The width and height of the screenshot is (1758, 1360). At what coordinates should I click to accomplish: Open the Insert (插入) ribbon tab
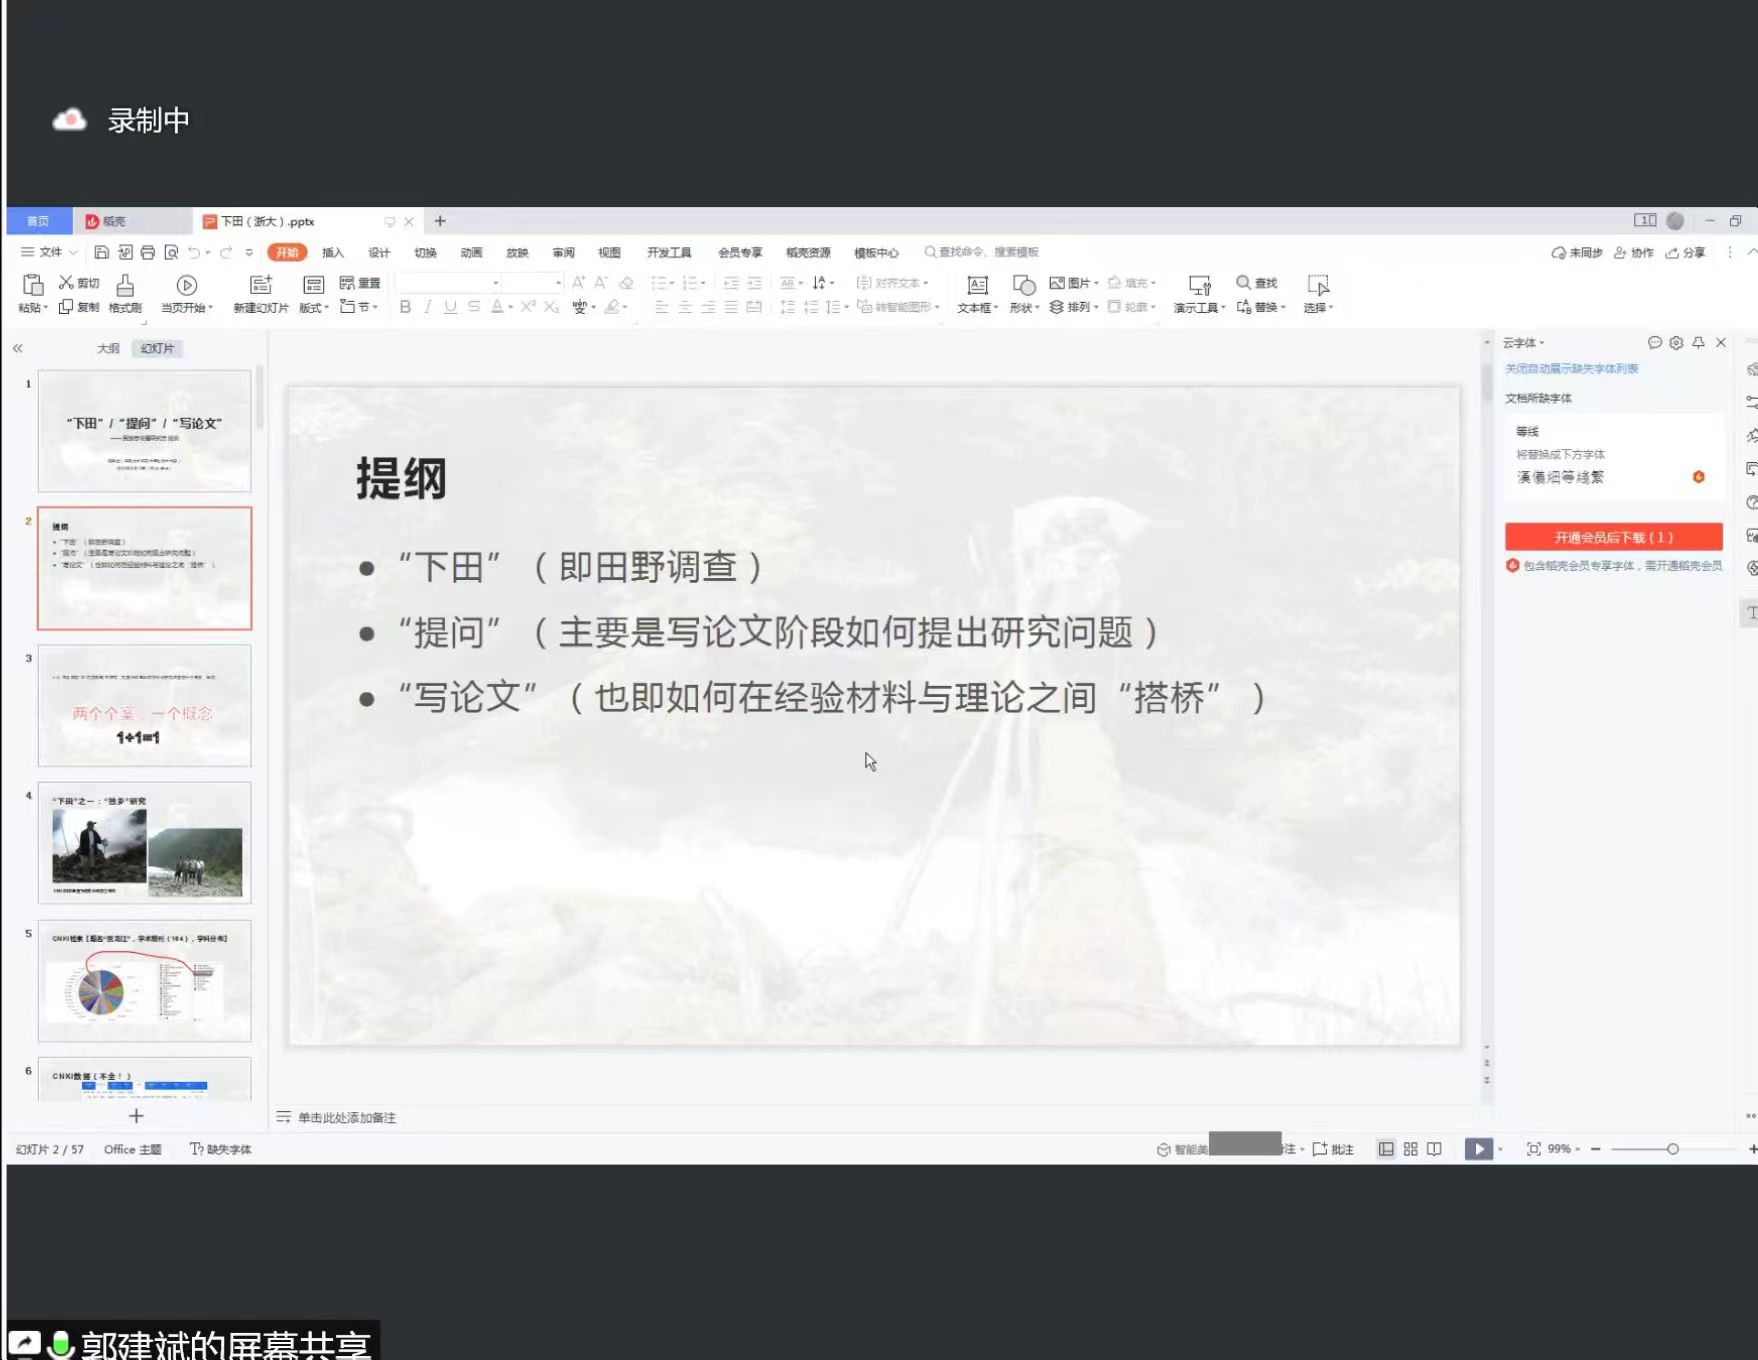click(x=332, y=252)
